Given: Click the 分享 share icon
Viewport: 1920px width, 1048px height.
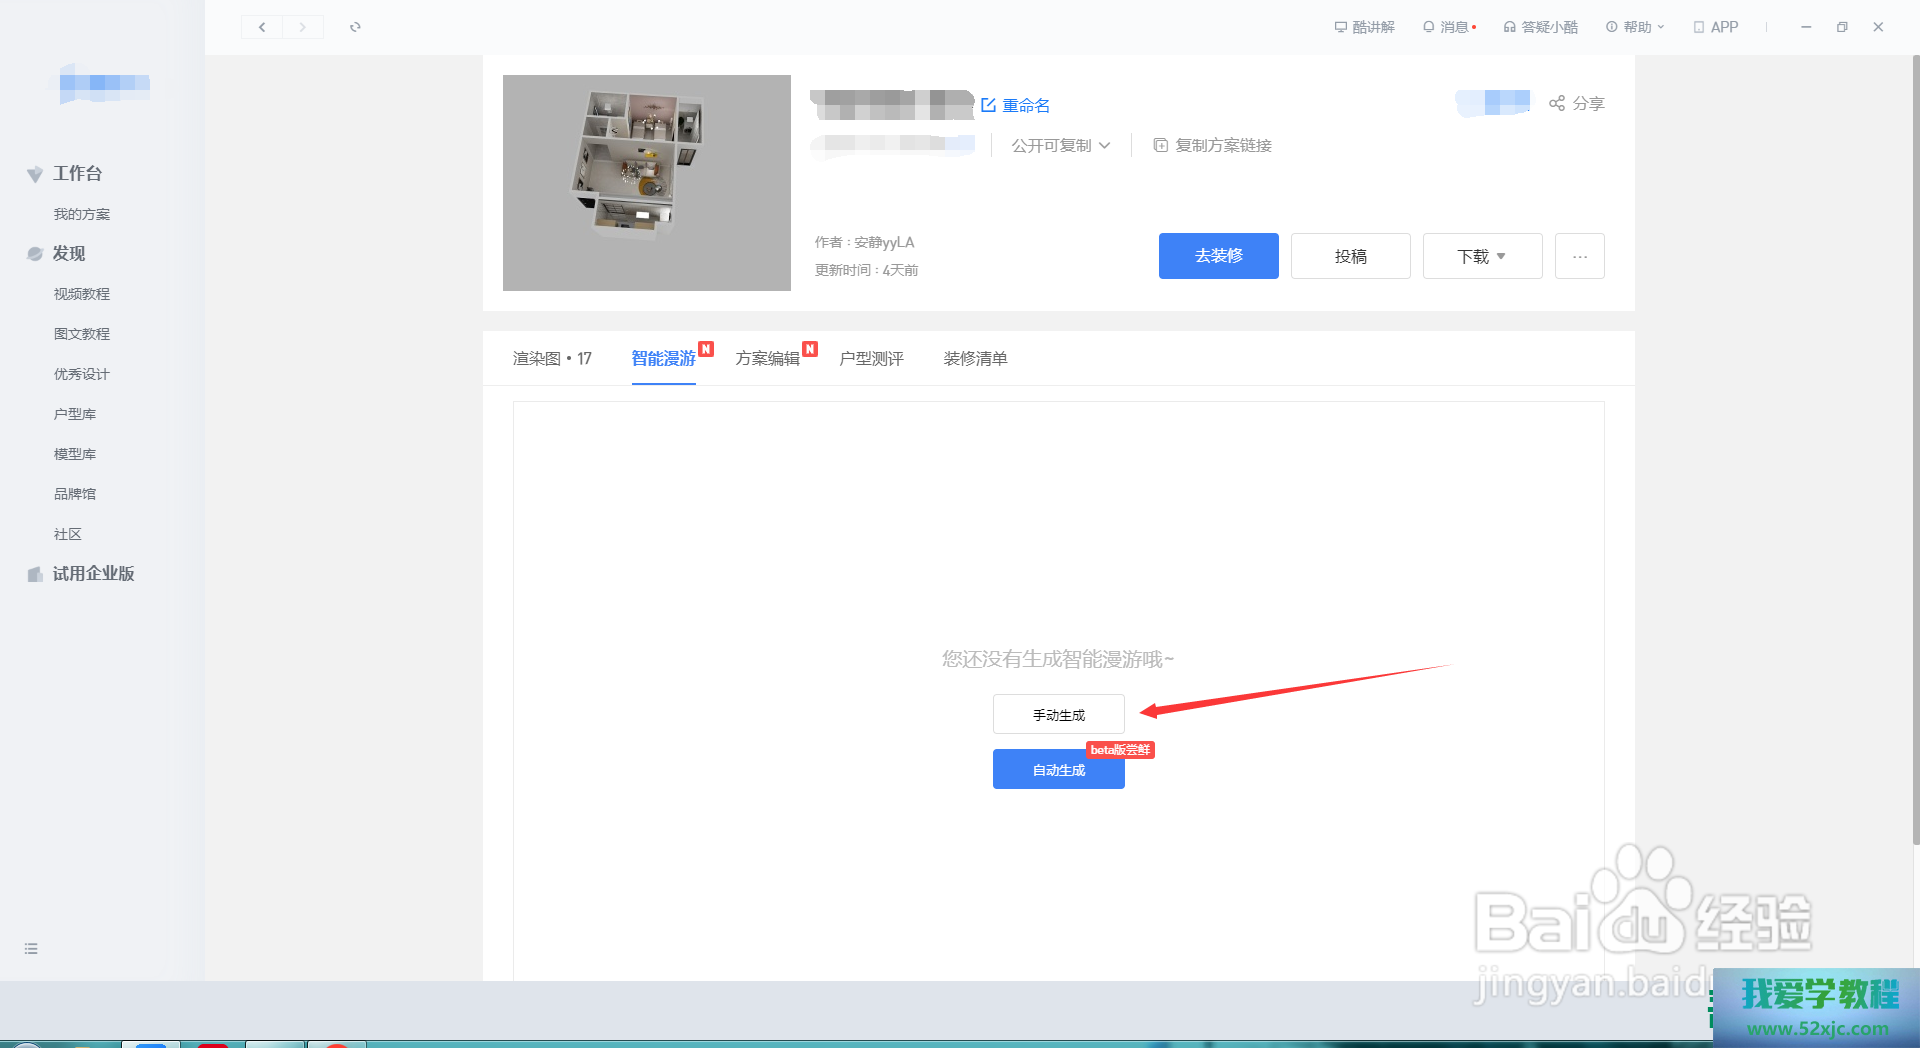Looking at the screenshot, I should click(x=1557, y=103).
